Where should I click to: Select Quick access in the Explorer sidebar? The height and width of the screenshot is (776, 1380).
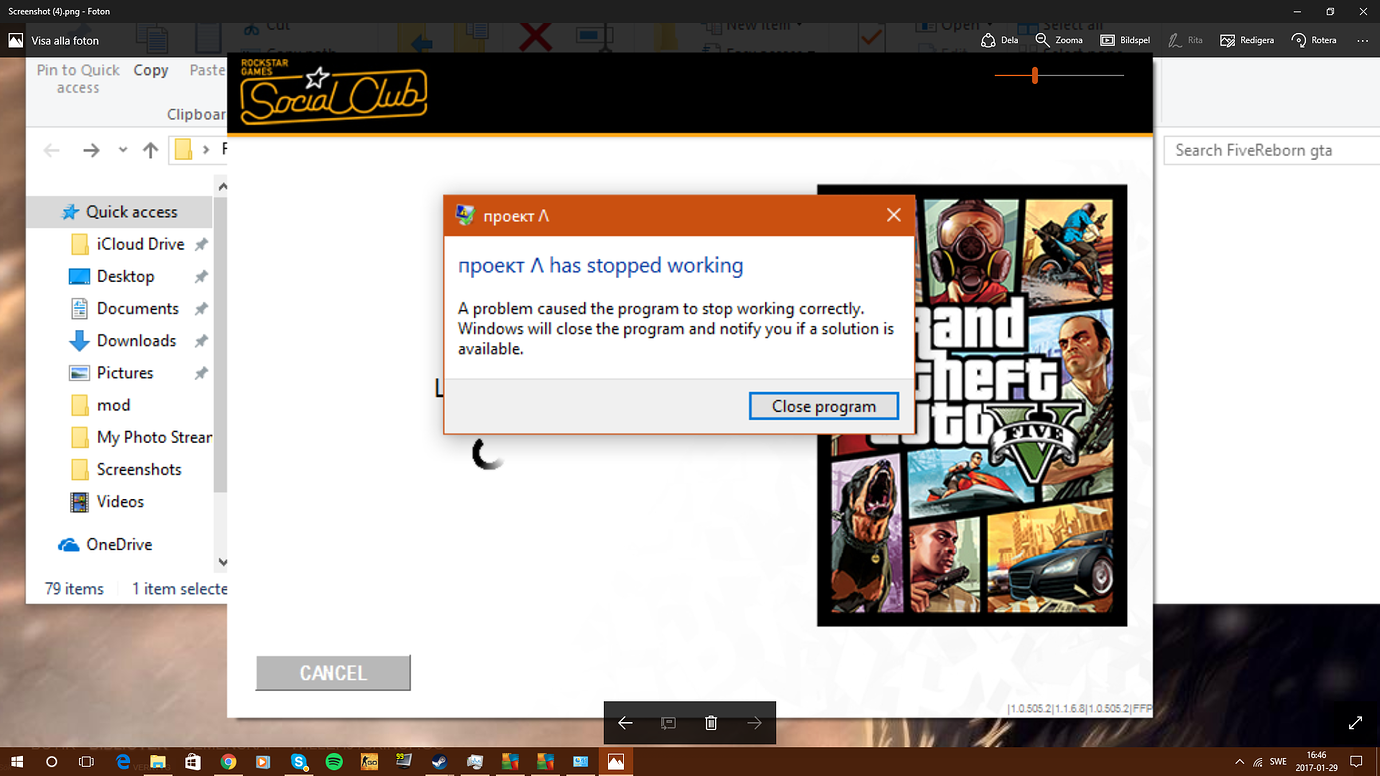click(x=120, y=212)
